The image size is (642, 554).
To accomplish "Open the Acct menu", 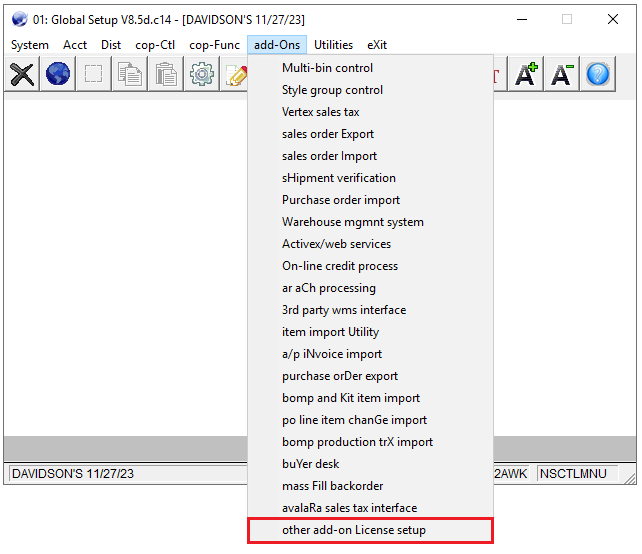I will click(x=75, y=45).
